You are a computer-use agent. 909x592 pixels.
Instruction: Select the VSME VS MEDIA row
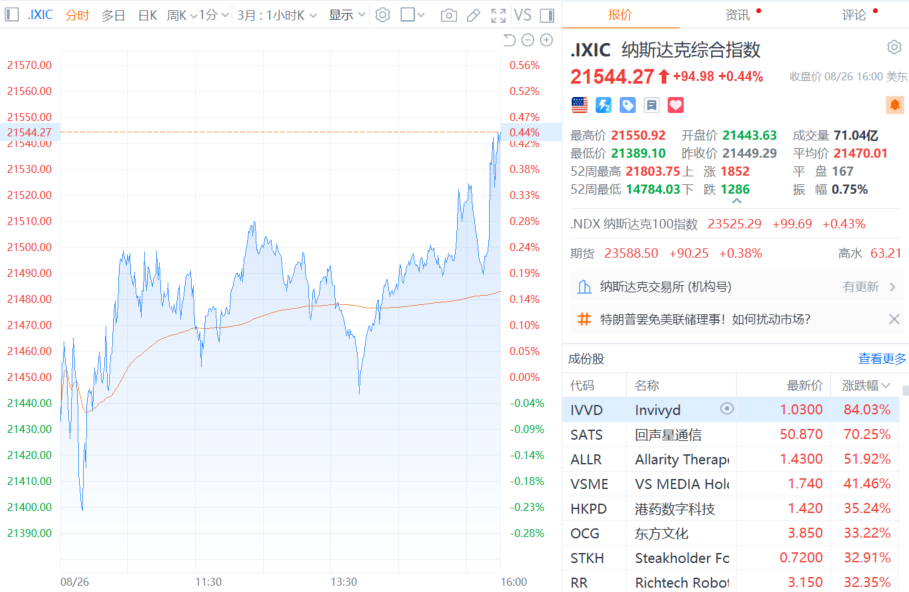click(x=730, y=484)
